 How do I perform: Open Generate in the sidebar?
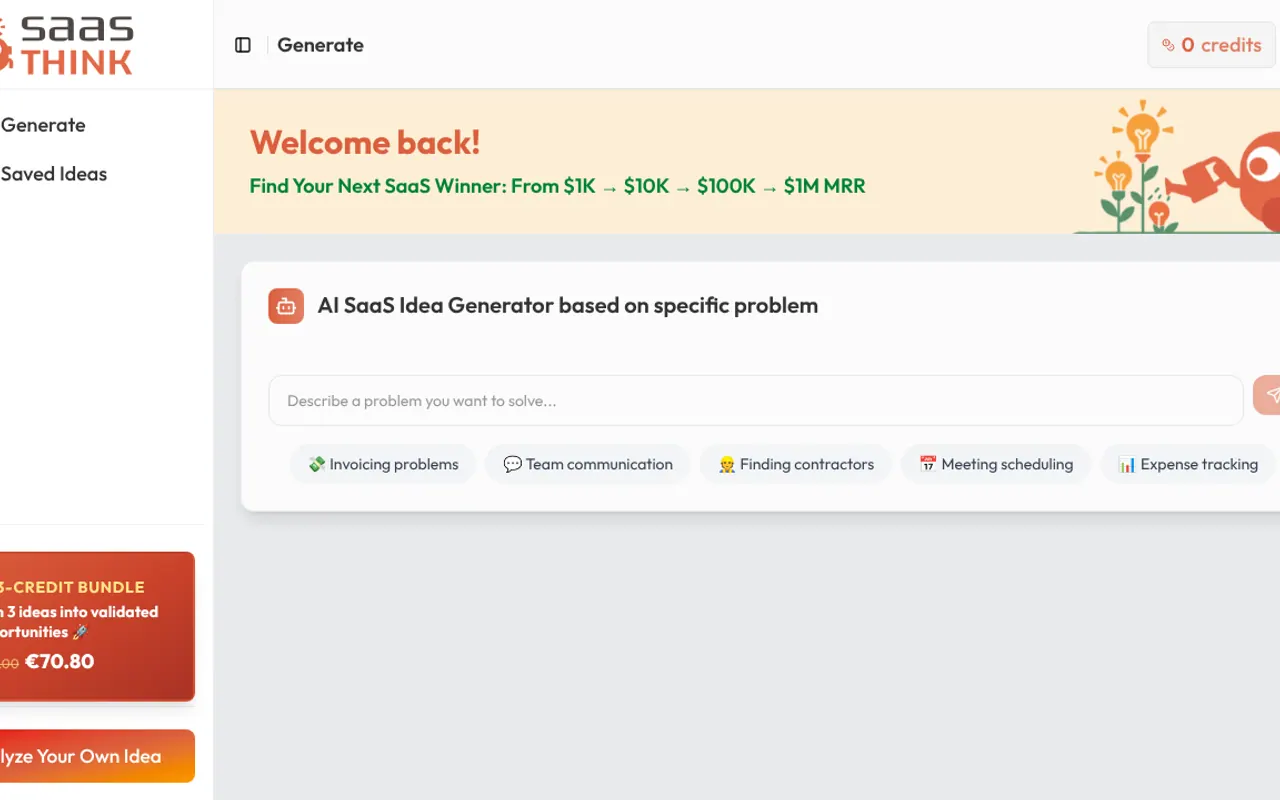pos(43,125)
